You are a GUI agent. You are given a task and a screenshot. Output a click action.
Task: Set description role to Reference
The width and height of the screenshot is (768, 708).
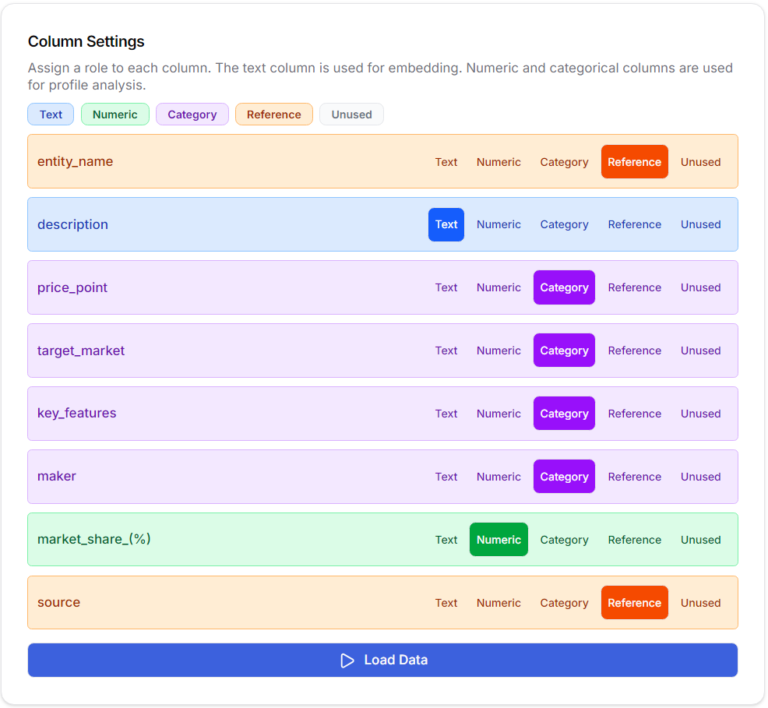634,224
